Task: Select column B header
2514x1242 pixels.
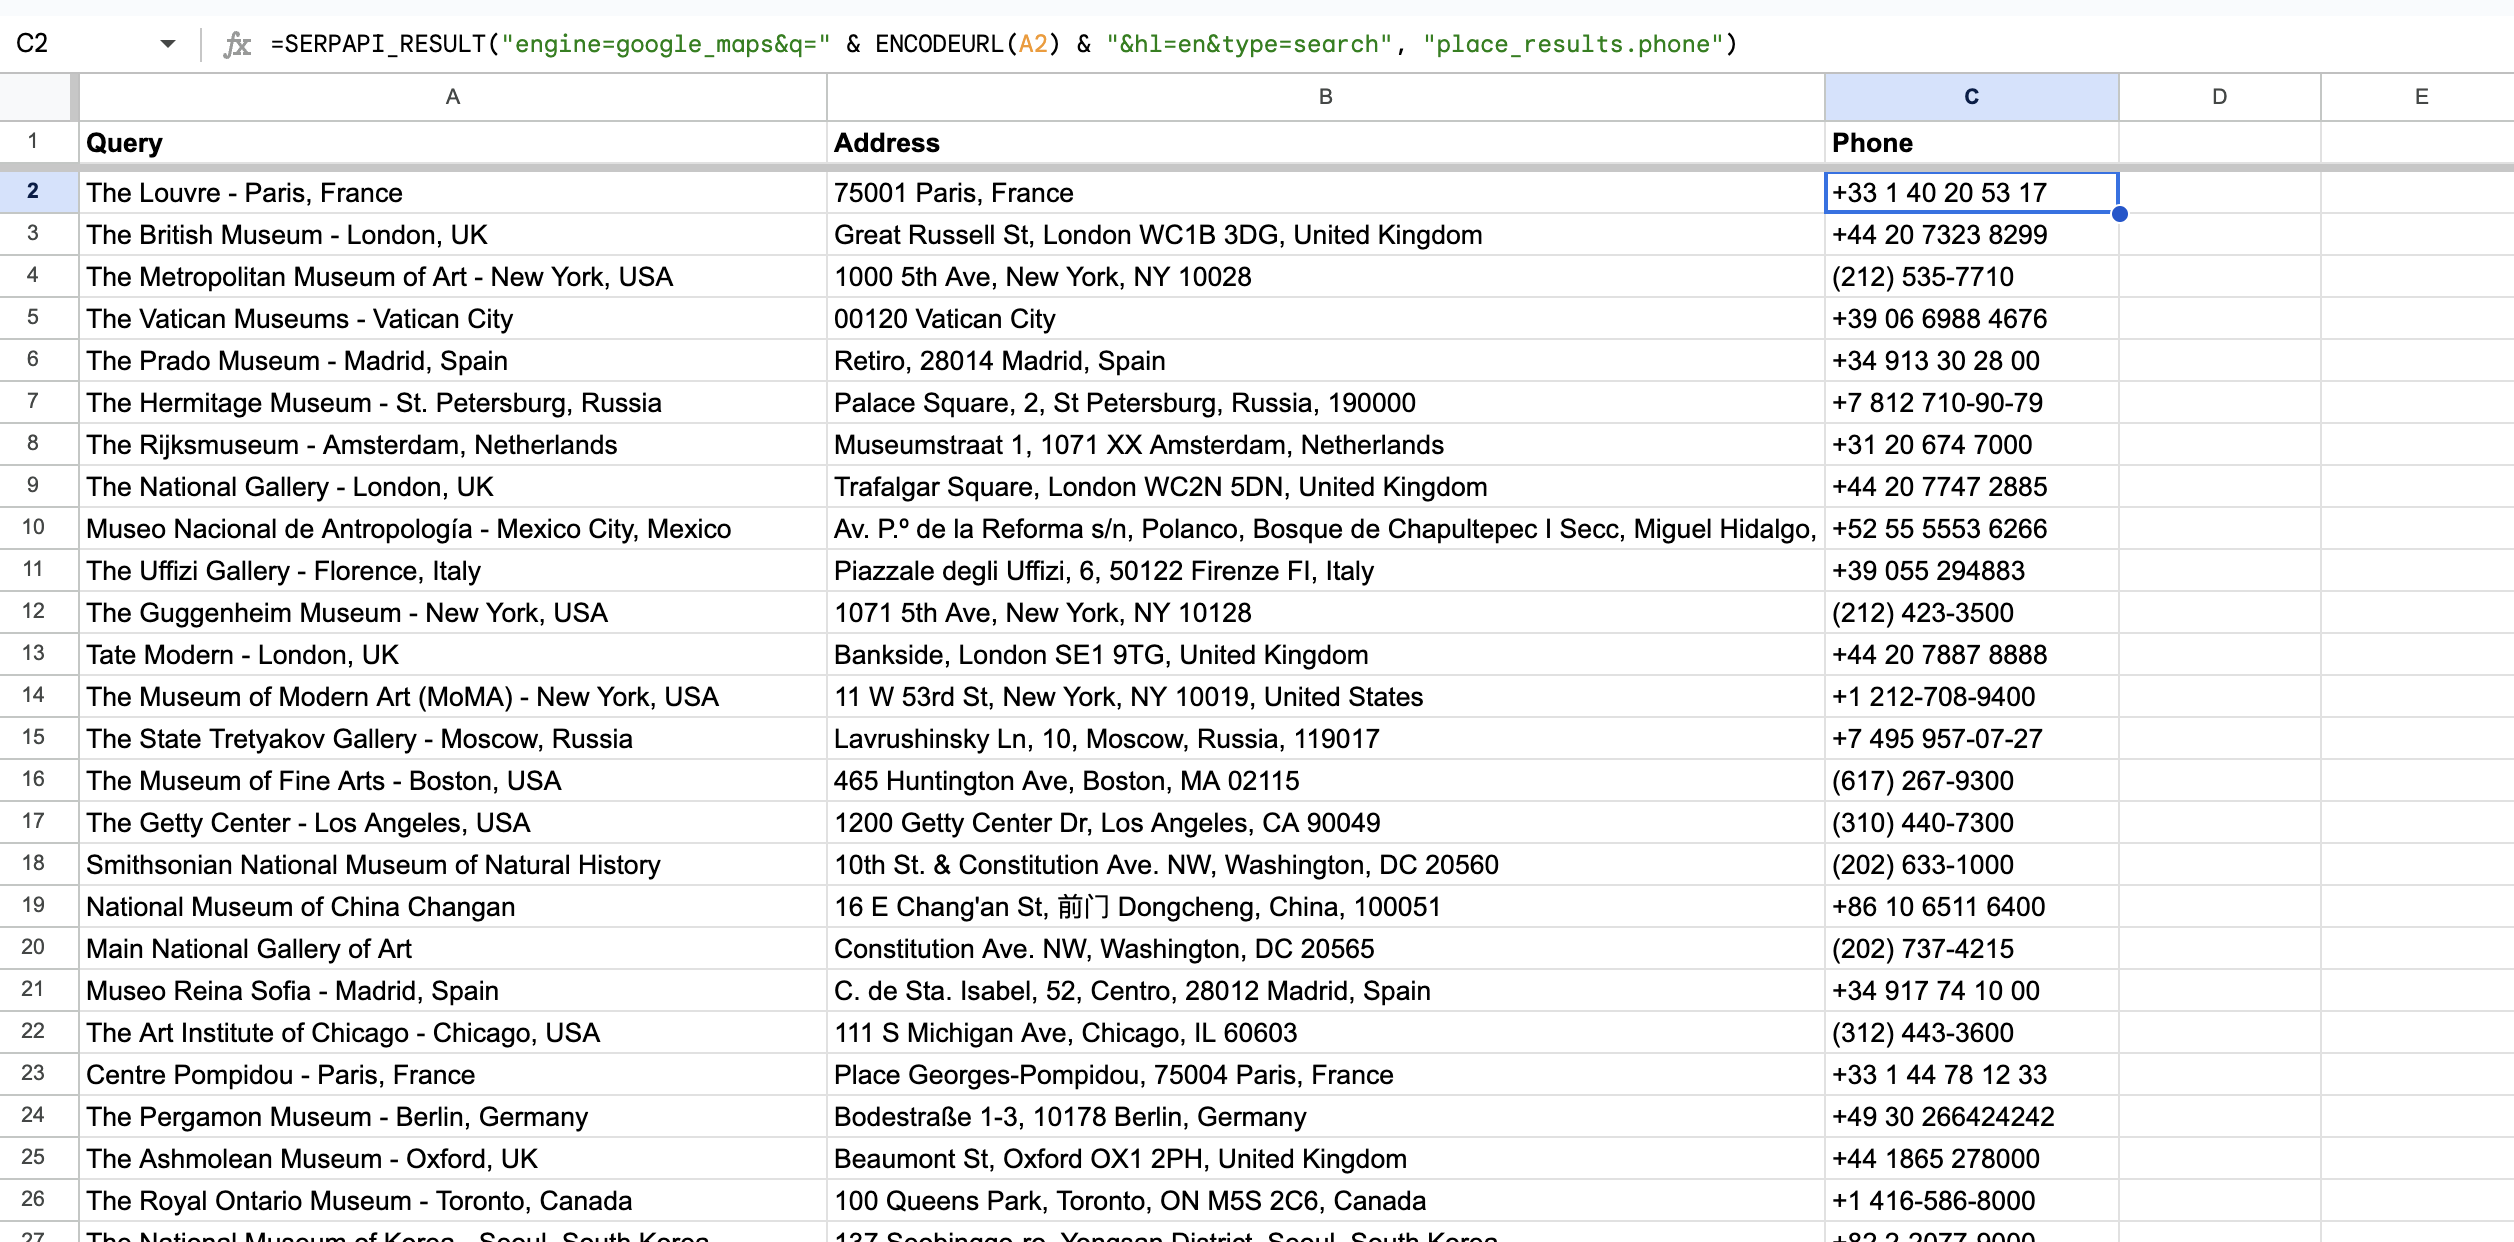Action: click(1325, 97)
